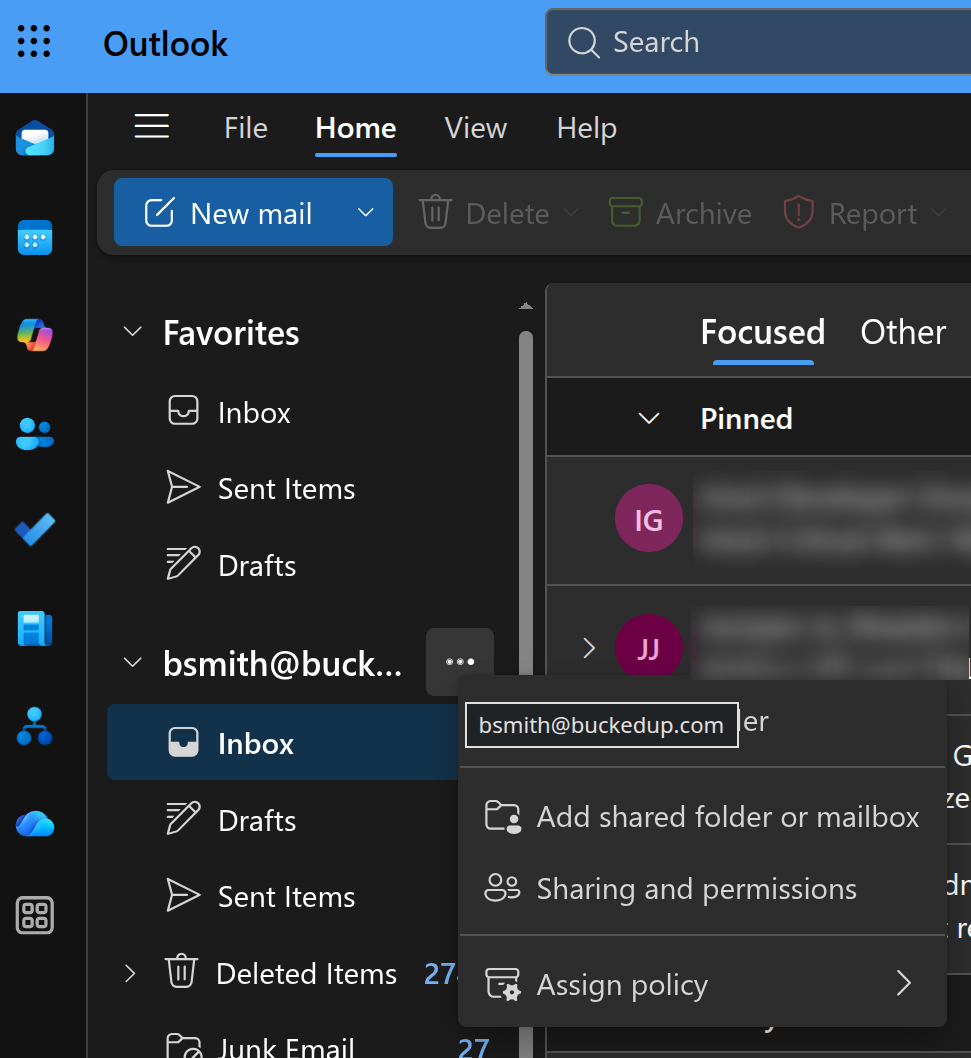Launch the Copilot app icon
The height and width of the screenshot is (1058, 971).
click(x=35, y=335)
